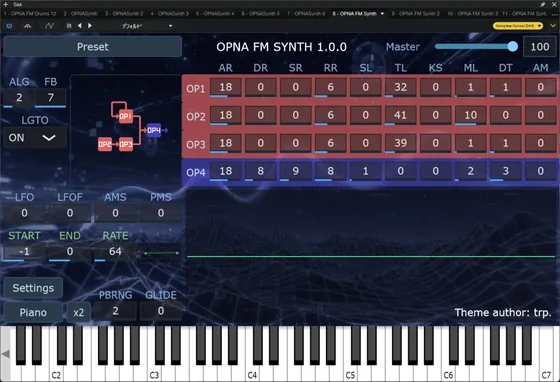The height and width of the screenshot is (382, 560).
Task: Open dropdown arrow on OPNA FM Synth tab
Action: click(382, 14)
